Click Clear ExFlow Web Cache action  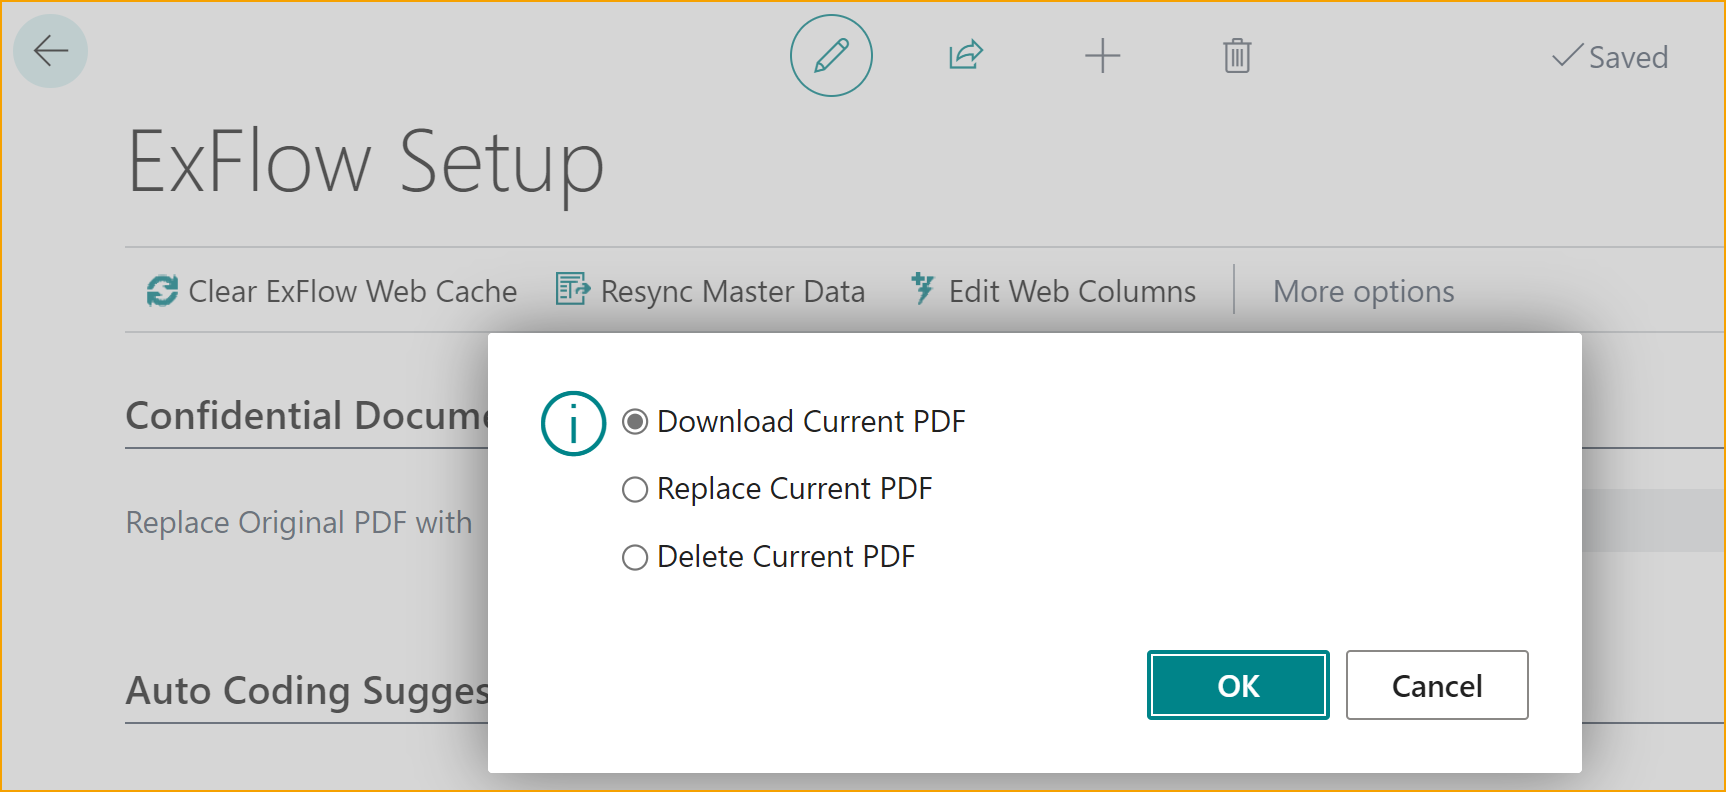332,291
